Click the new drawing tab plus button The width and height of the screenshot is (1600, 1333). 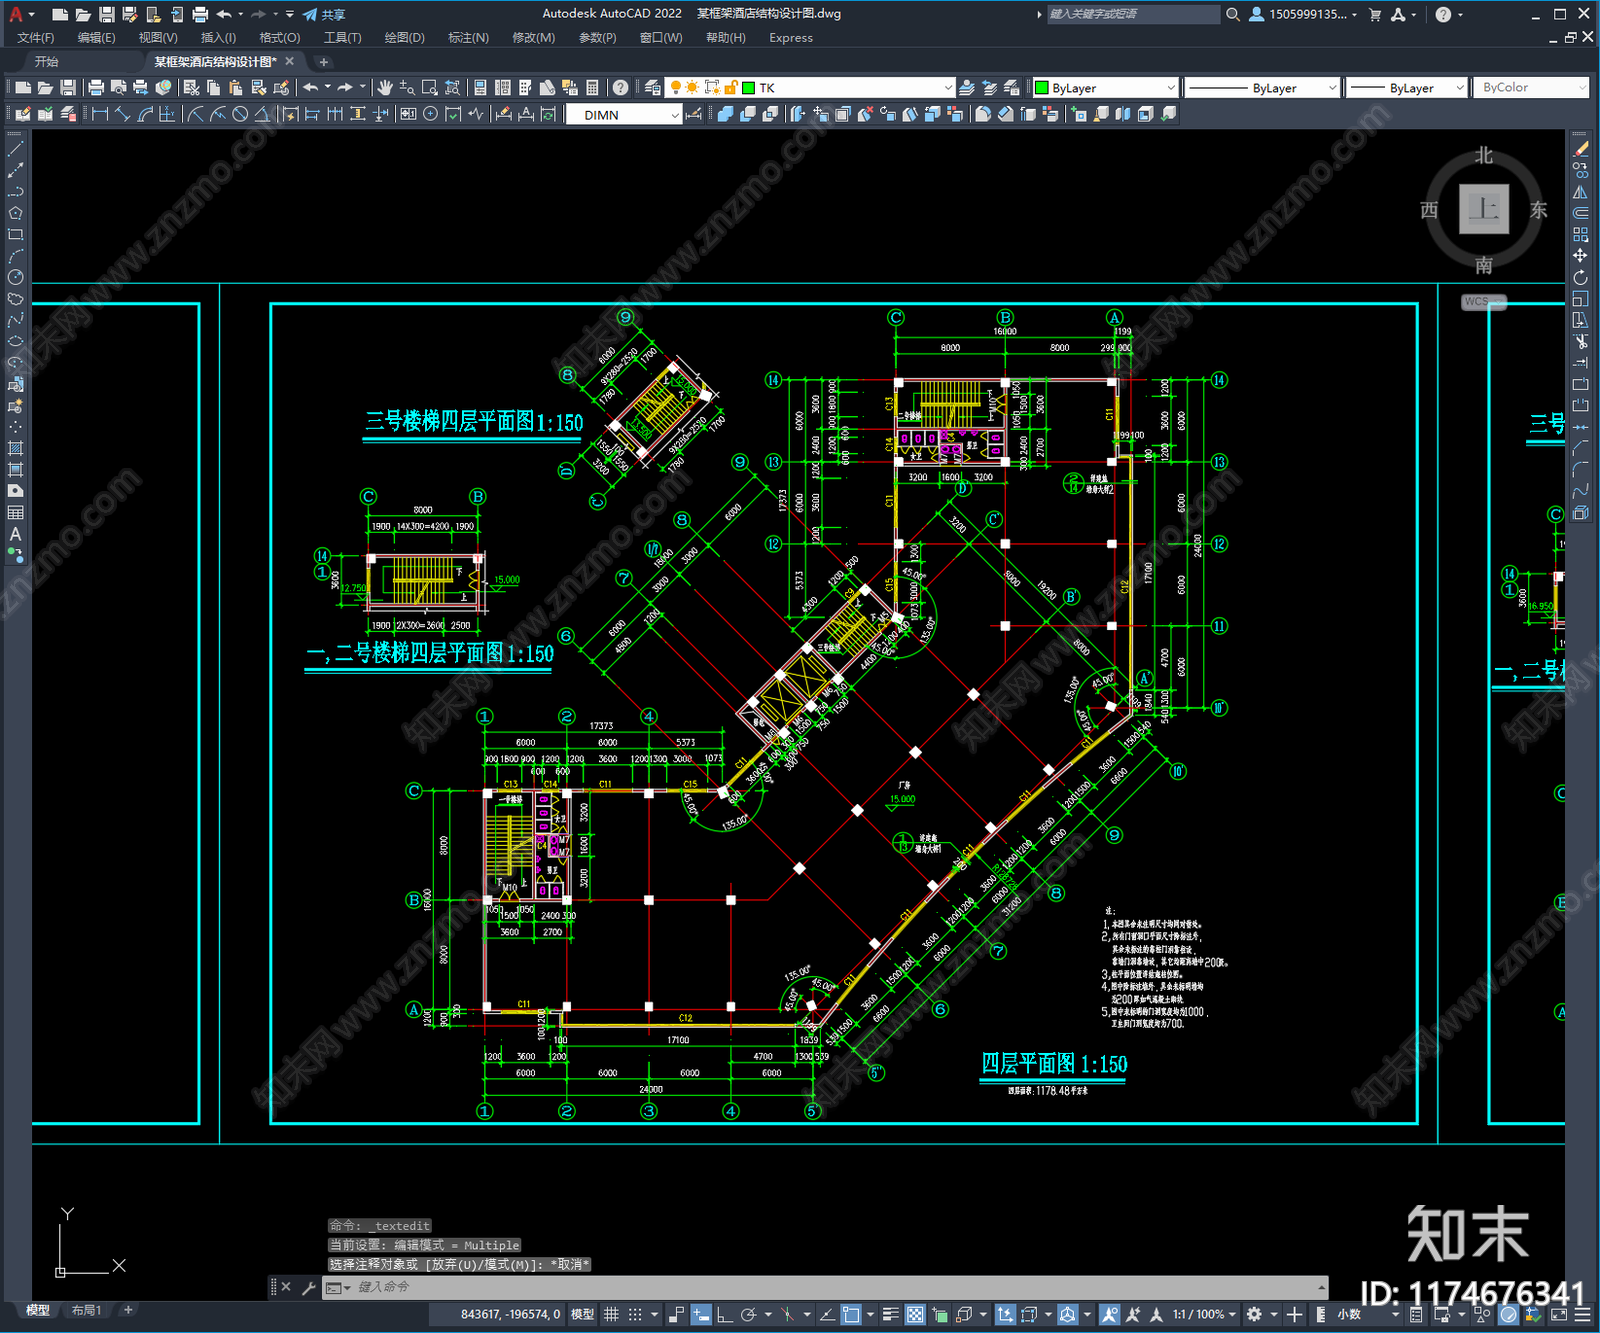coord(323,62)
